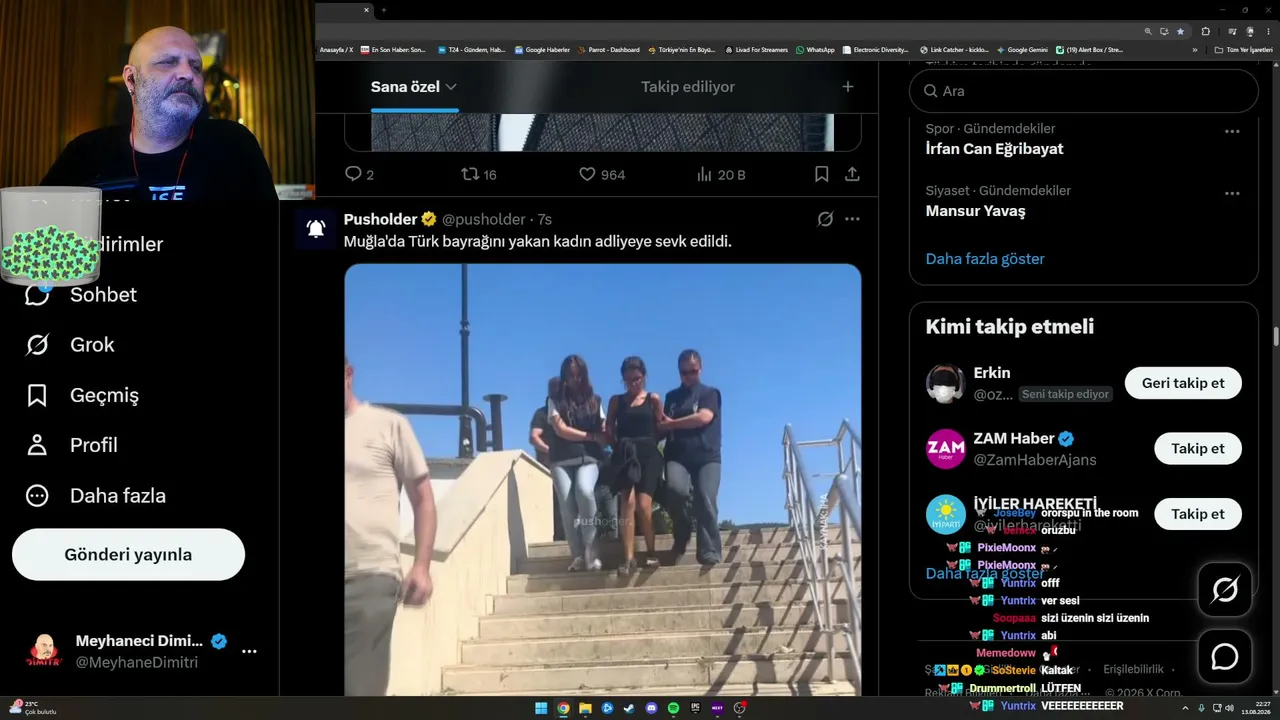Open Sohbet messages in the sidebar
The height and width of the screenshot is (720, 1280).
(80, 295)
